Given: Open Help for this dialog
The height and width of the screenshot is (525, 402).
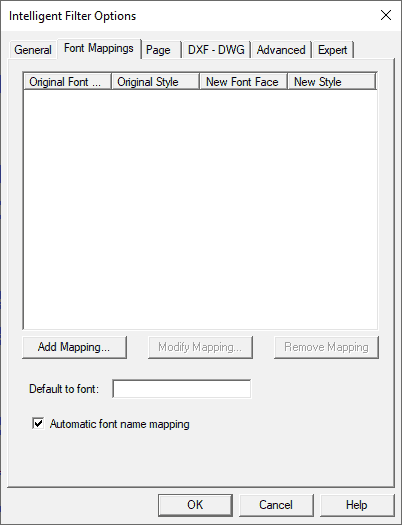Looking at the screenshot, I should (x=357, y=505).
